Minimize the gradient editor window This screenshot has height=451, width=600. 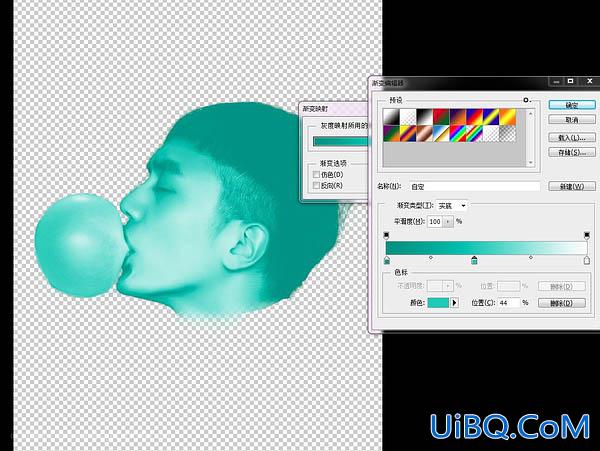click(x=557, y=81)
